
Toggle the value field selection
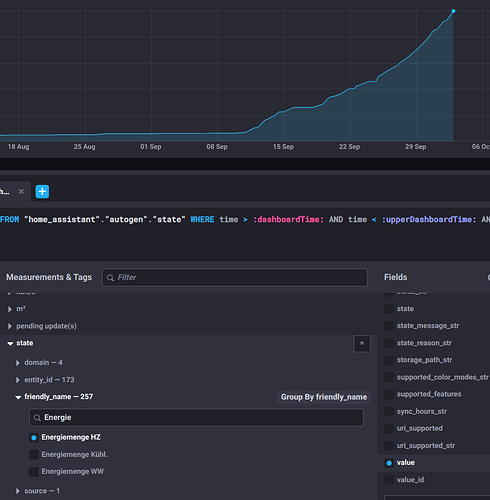tap(389, 463)
